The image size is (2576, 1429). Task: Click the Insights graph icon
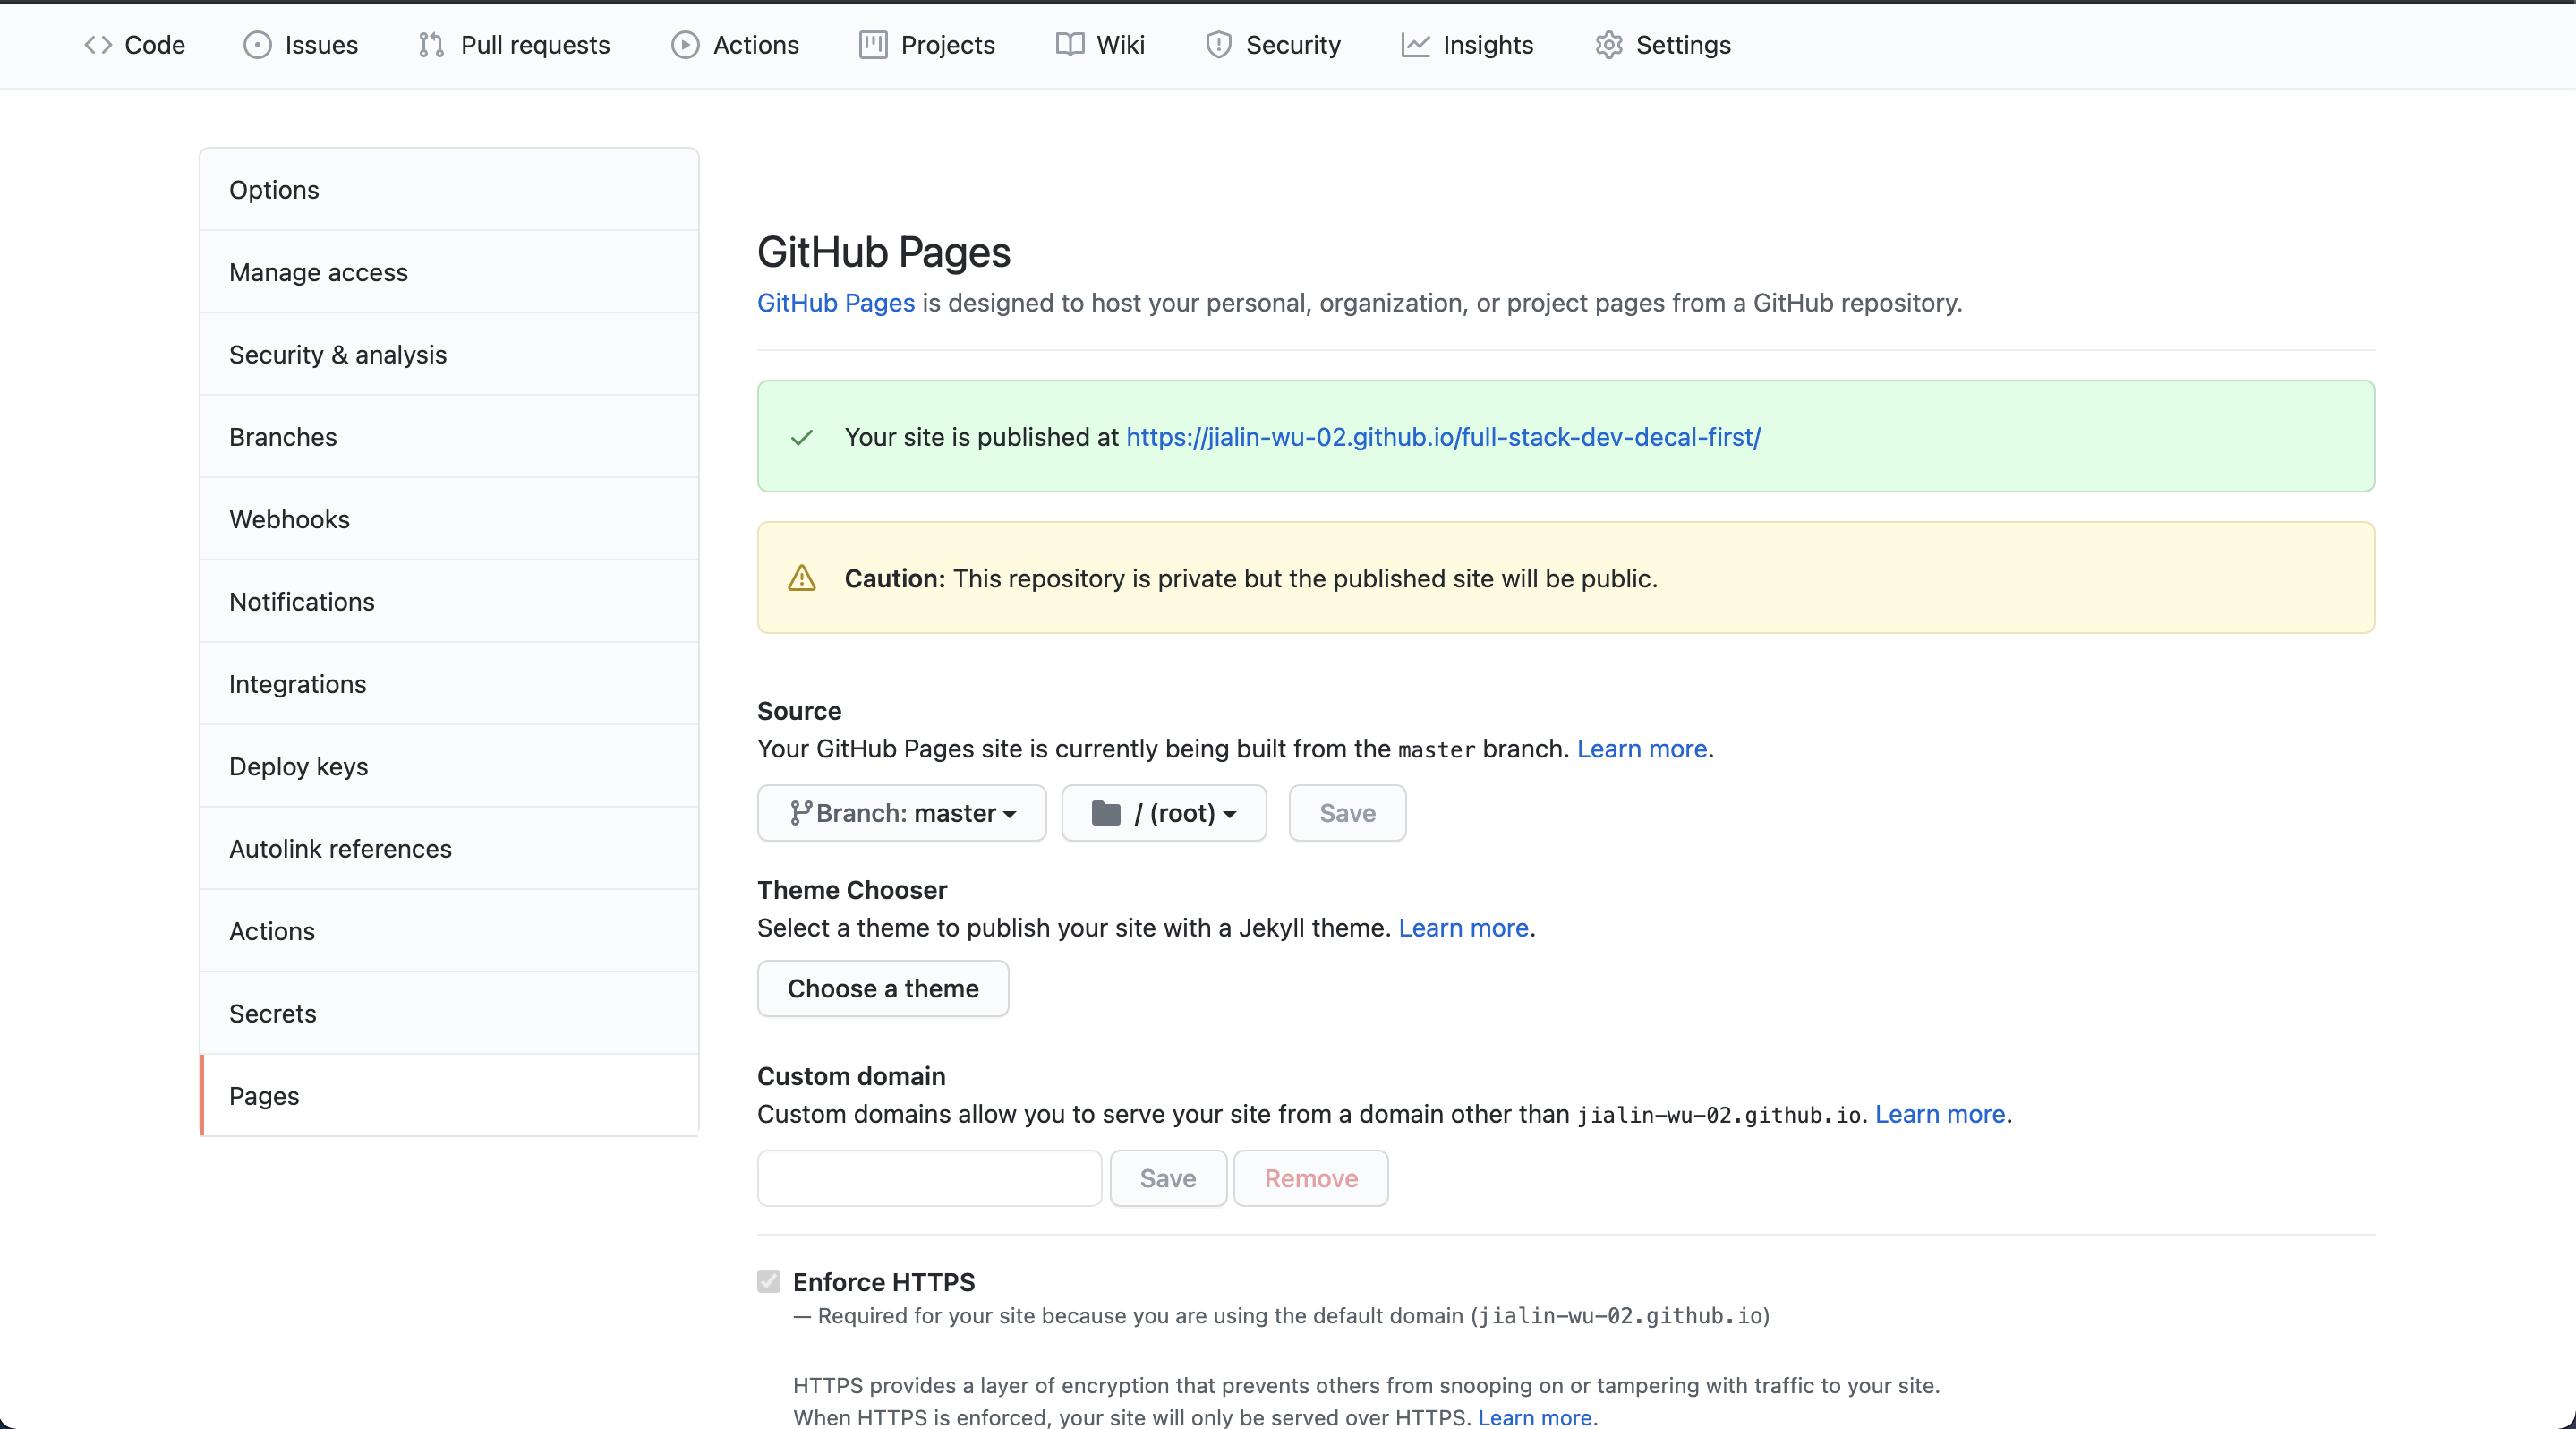click(1415, 45)
